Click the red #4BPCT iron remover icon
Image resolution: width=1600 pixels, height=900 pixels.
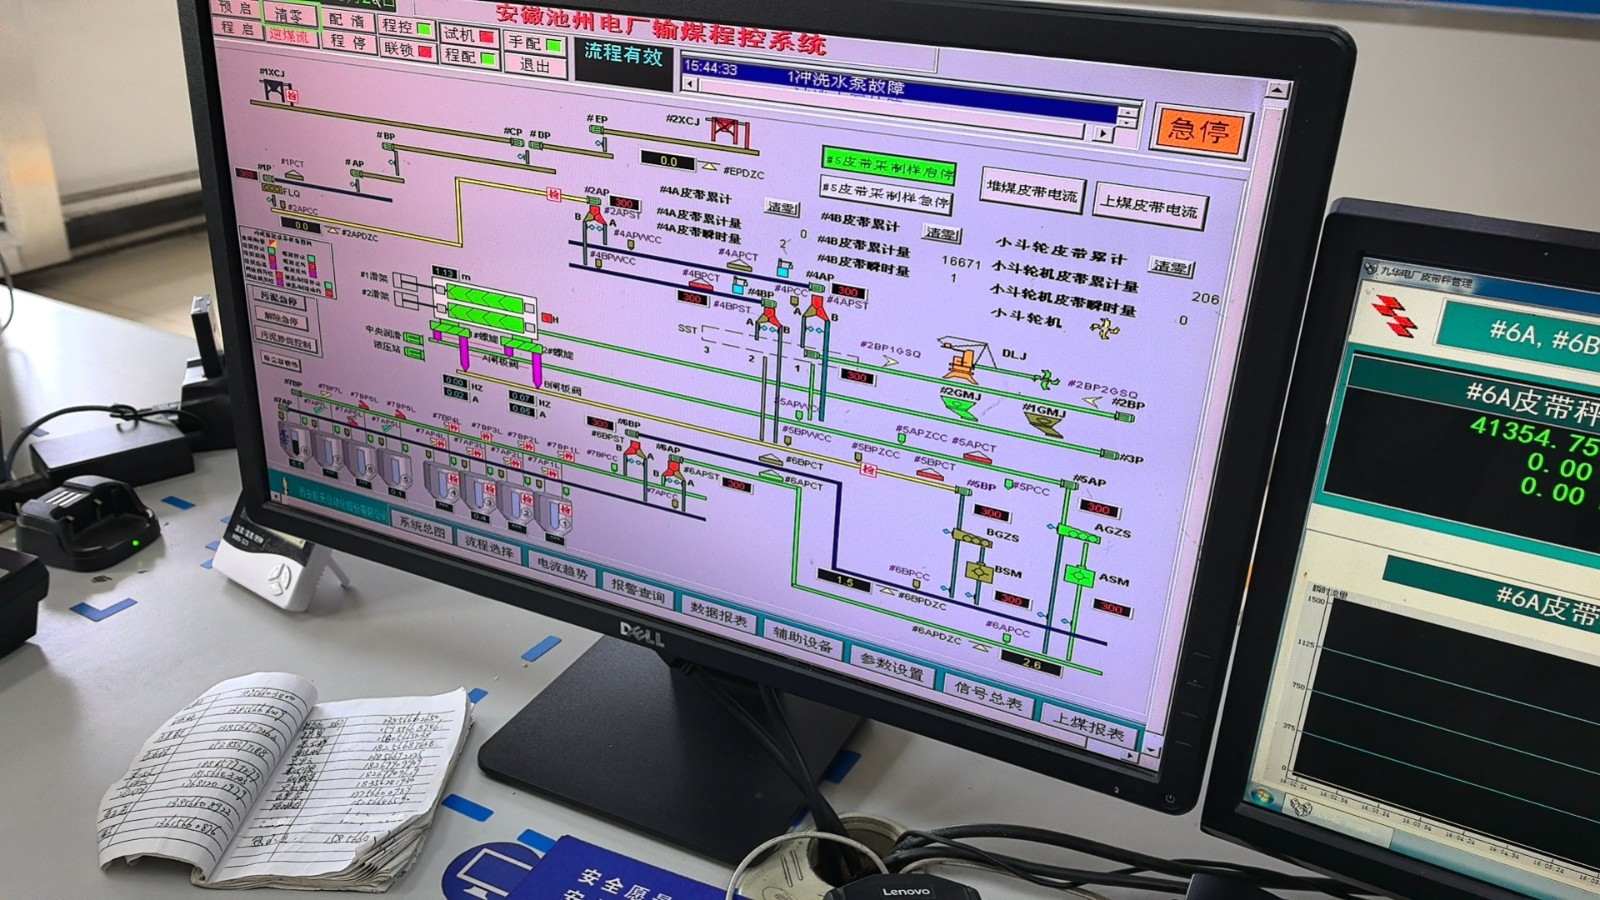tap(702, 284)
